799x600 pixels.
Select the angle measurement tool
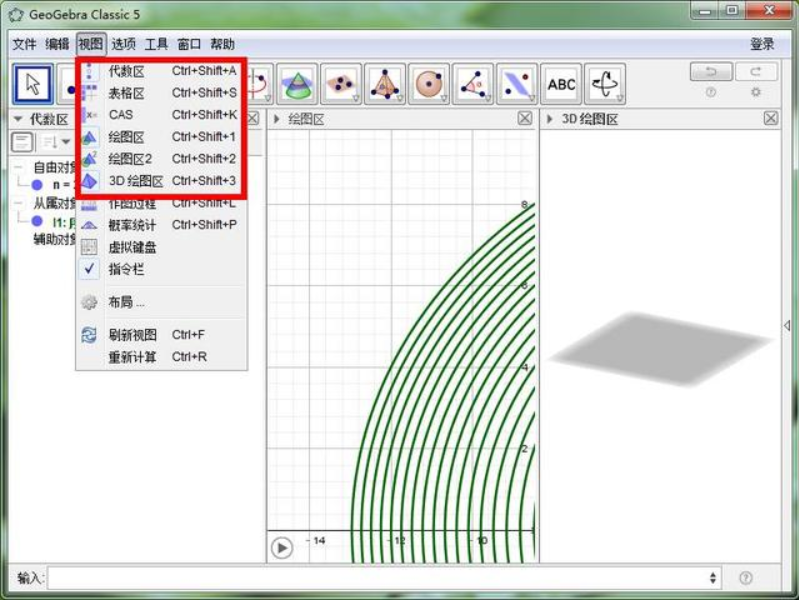click(473, 84)
